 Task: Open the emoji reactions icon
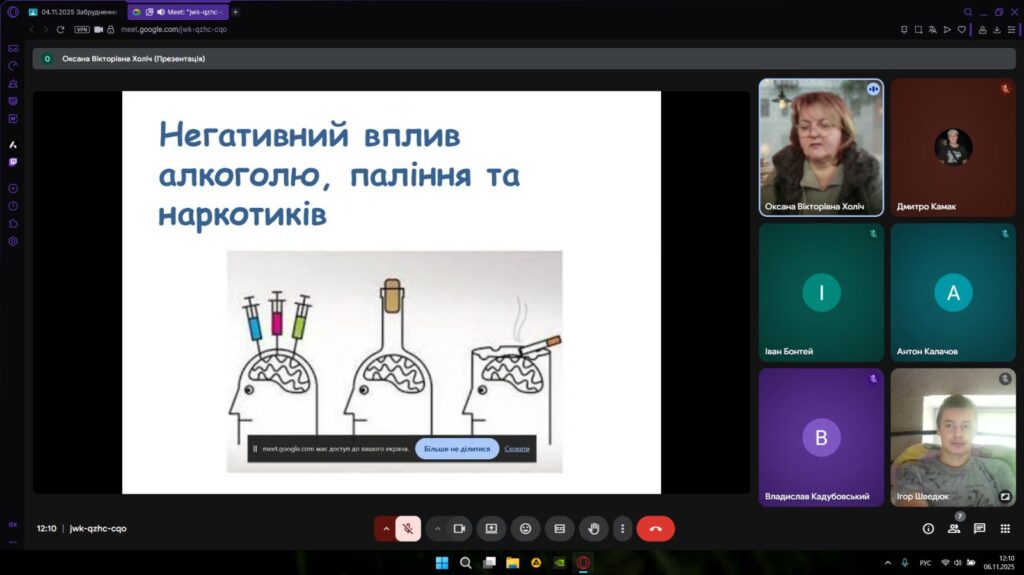click(525, 528)
